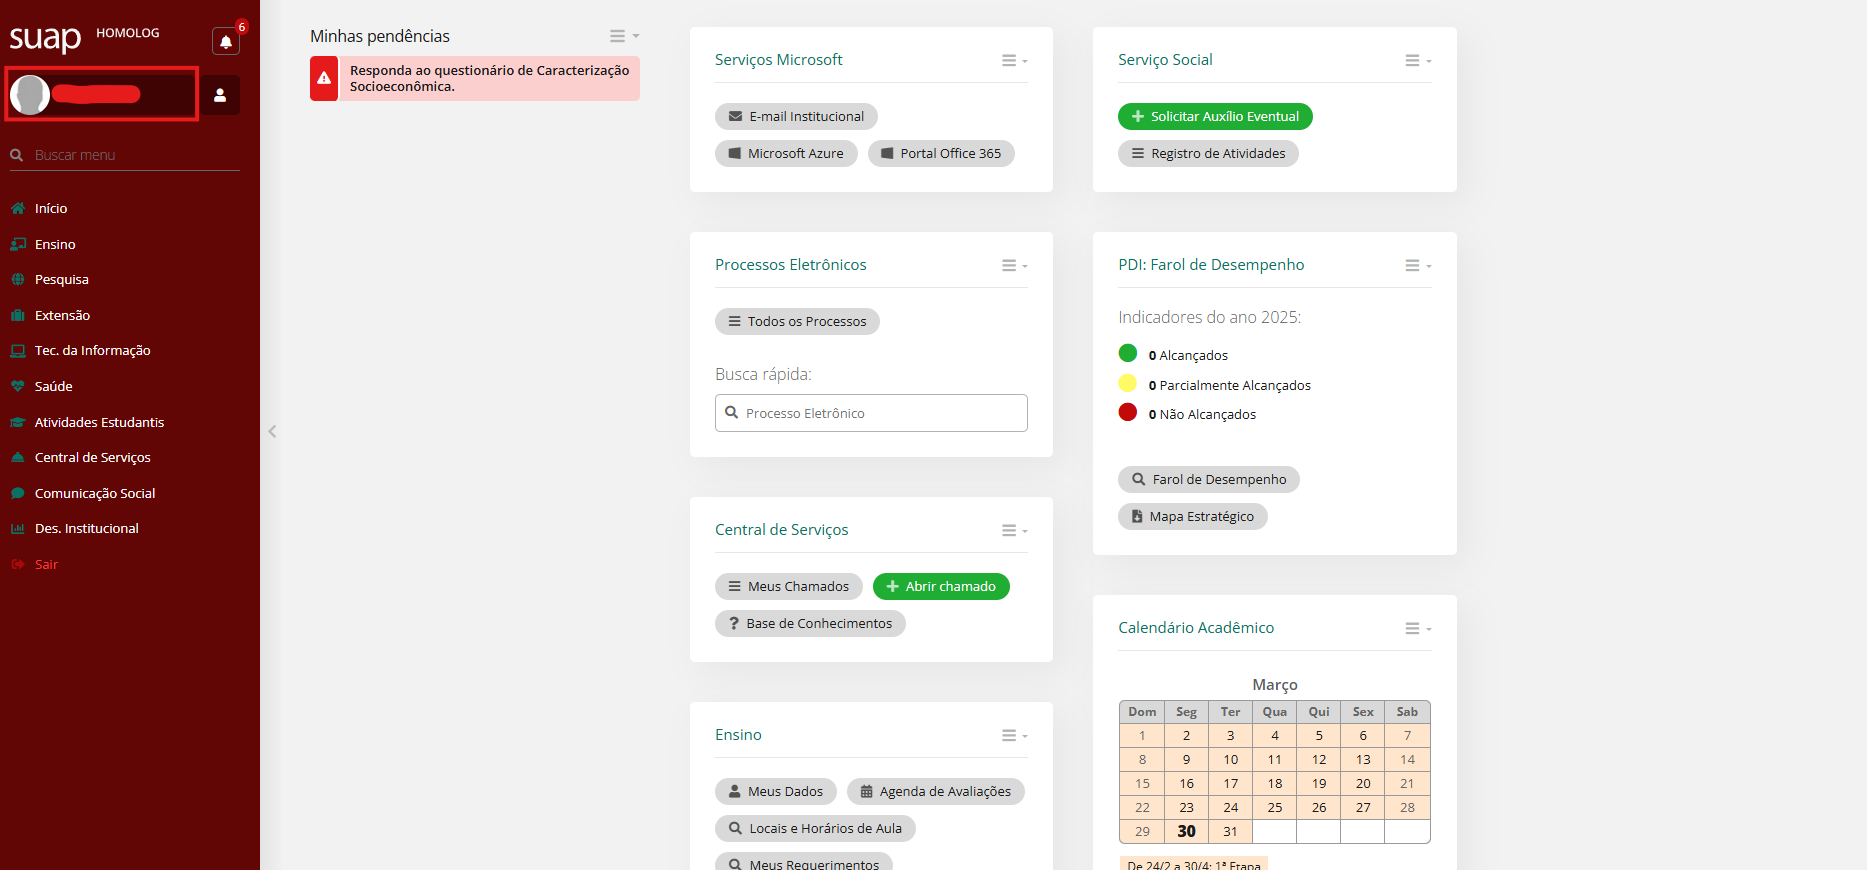Open the Serviços Microsoft panel options menu
1867x870 pixels.
[1014, 61]
